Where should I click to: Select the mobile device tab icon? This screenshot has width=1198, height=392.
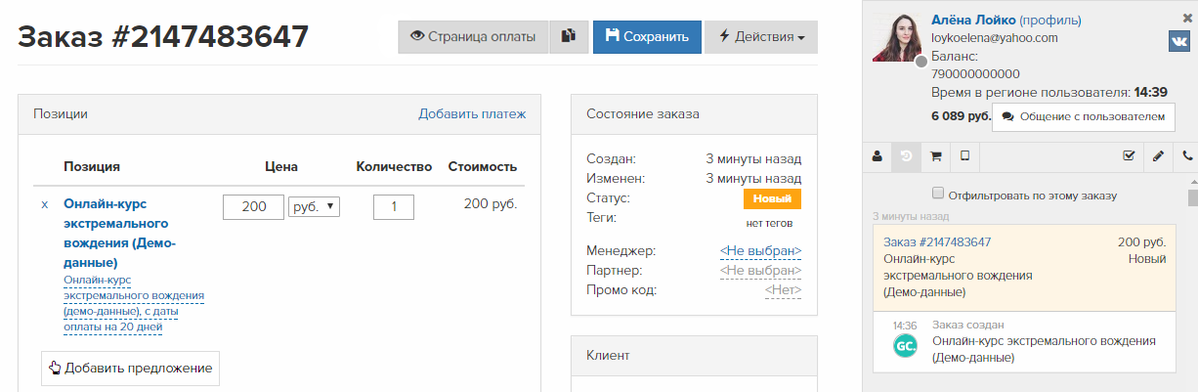[x=964, y=156]
